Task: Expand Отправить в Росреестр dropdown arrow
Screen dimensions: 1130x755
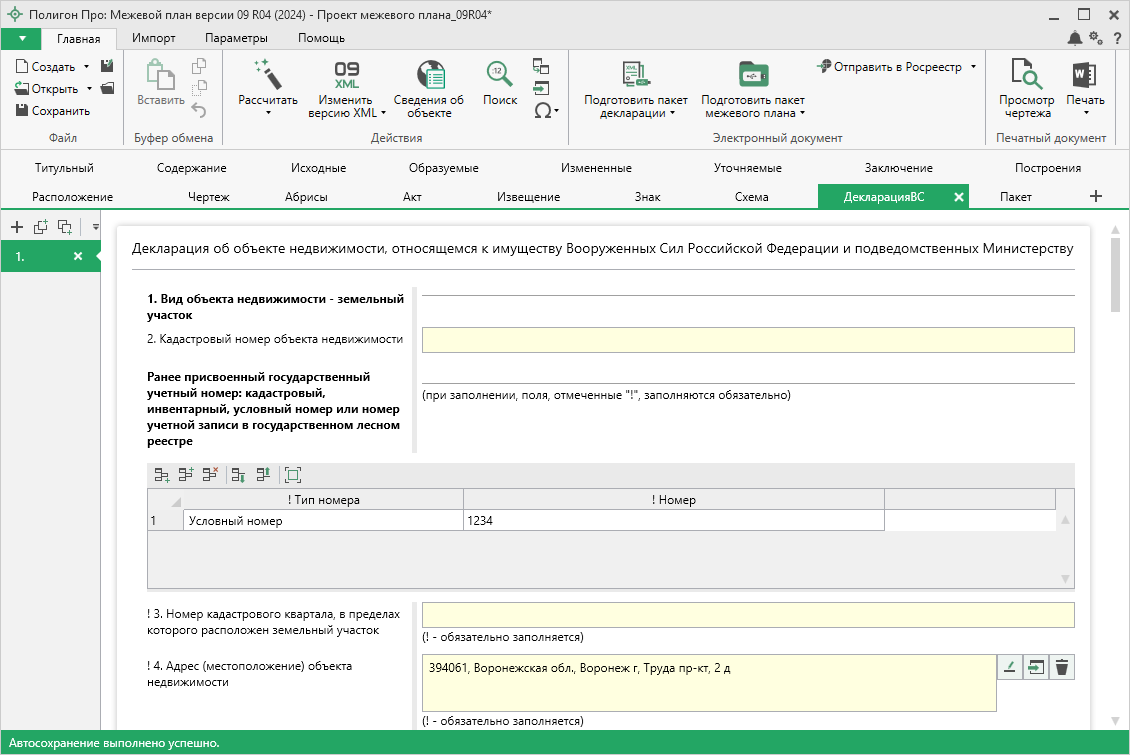Action: point(973,67)
